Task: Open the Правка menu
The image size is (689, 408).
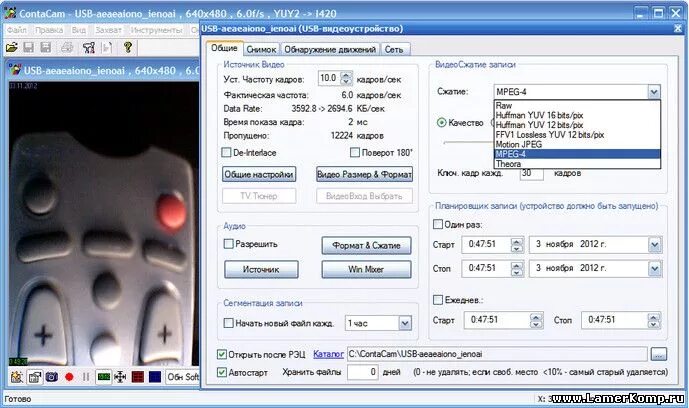Action: tap(49, 30)
